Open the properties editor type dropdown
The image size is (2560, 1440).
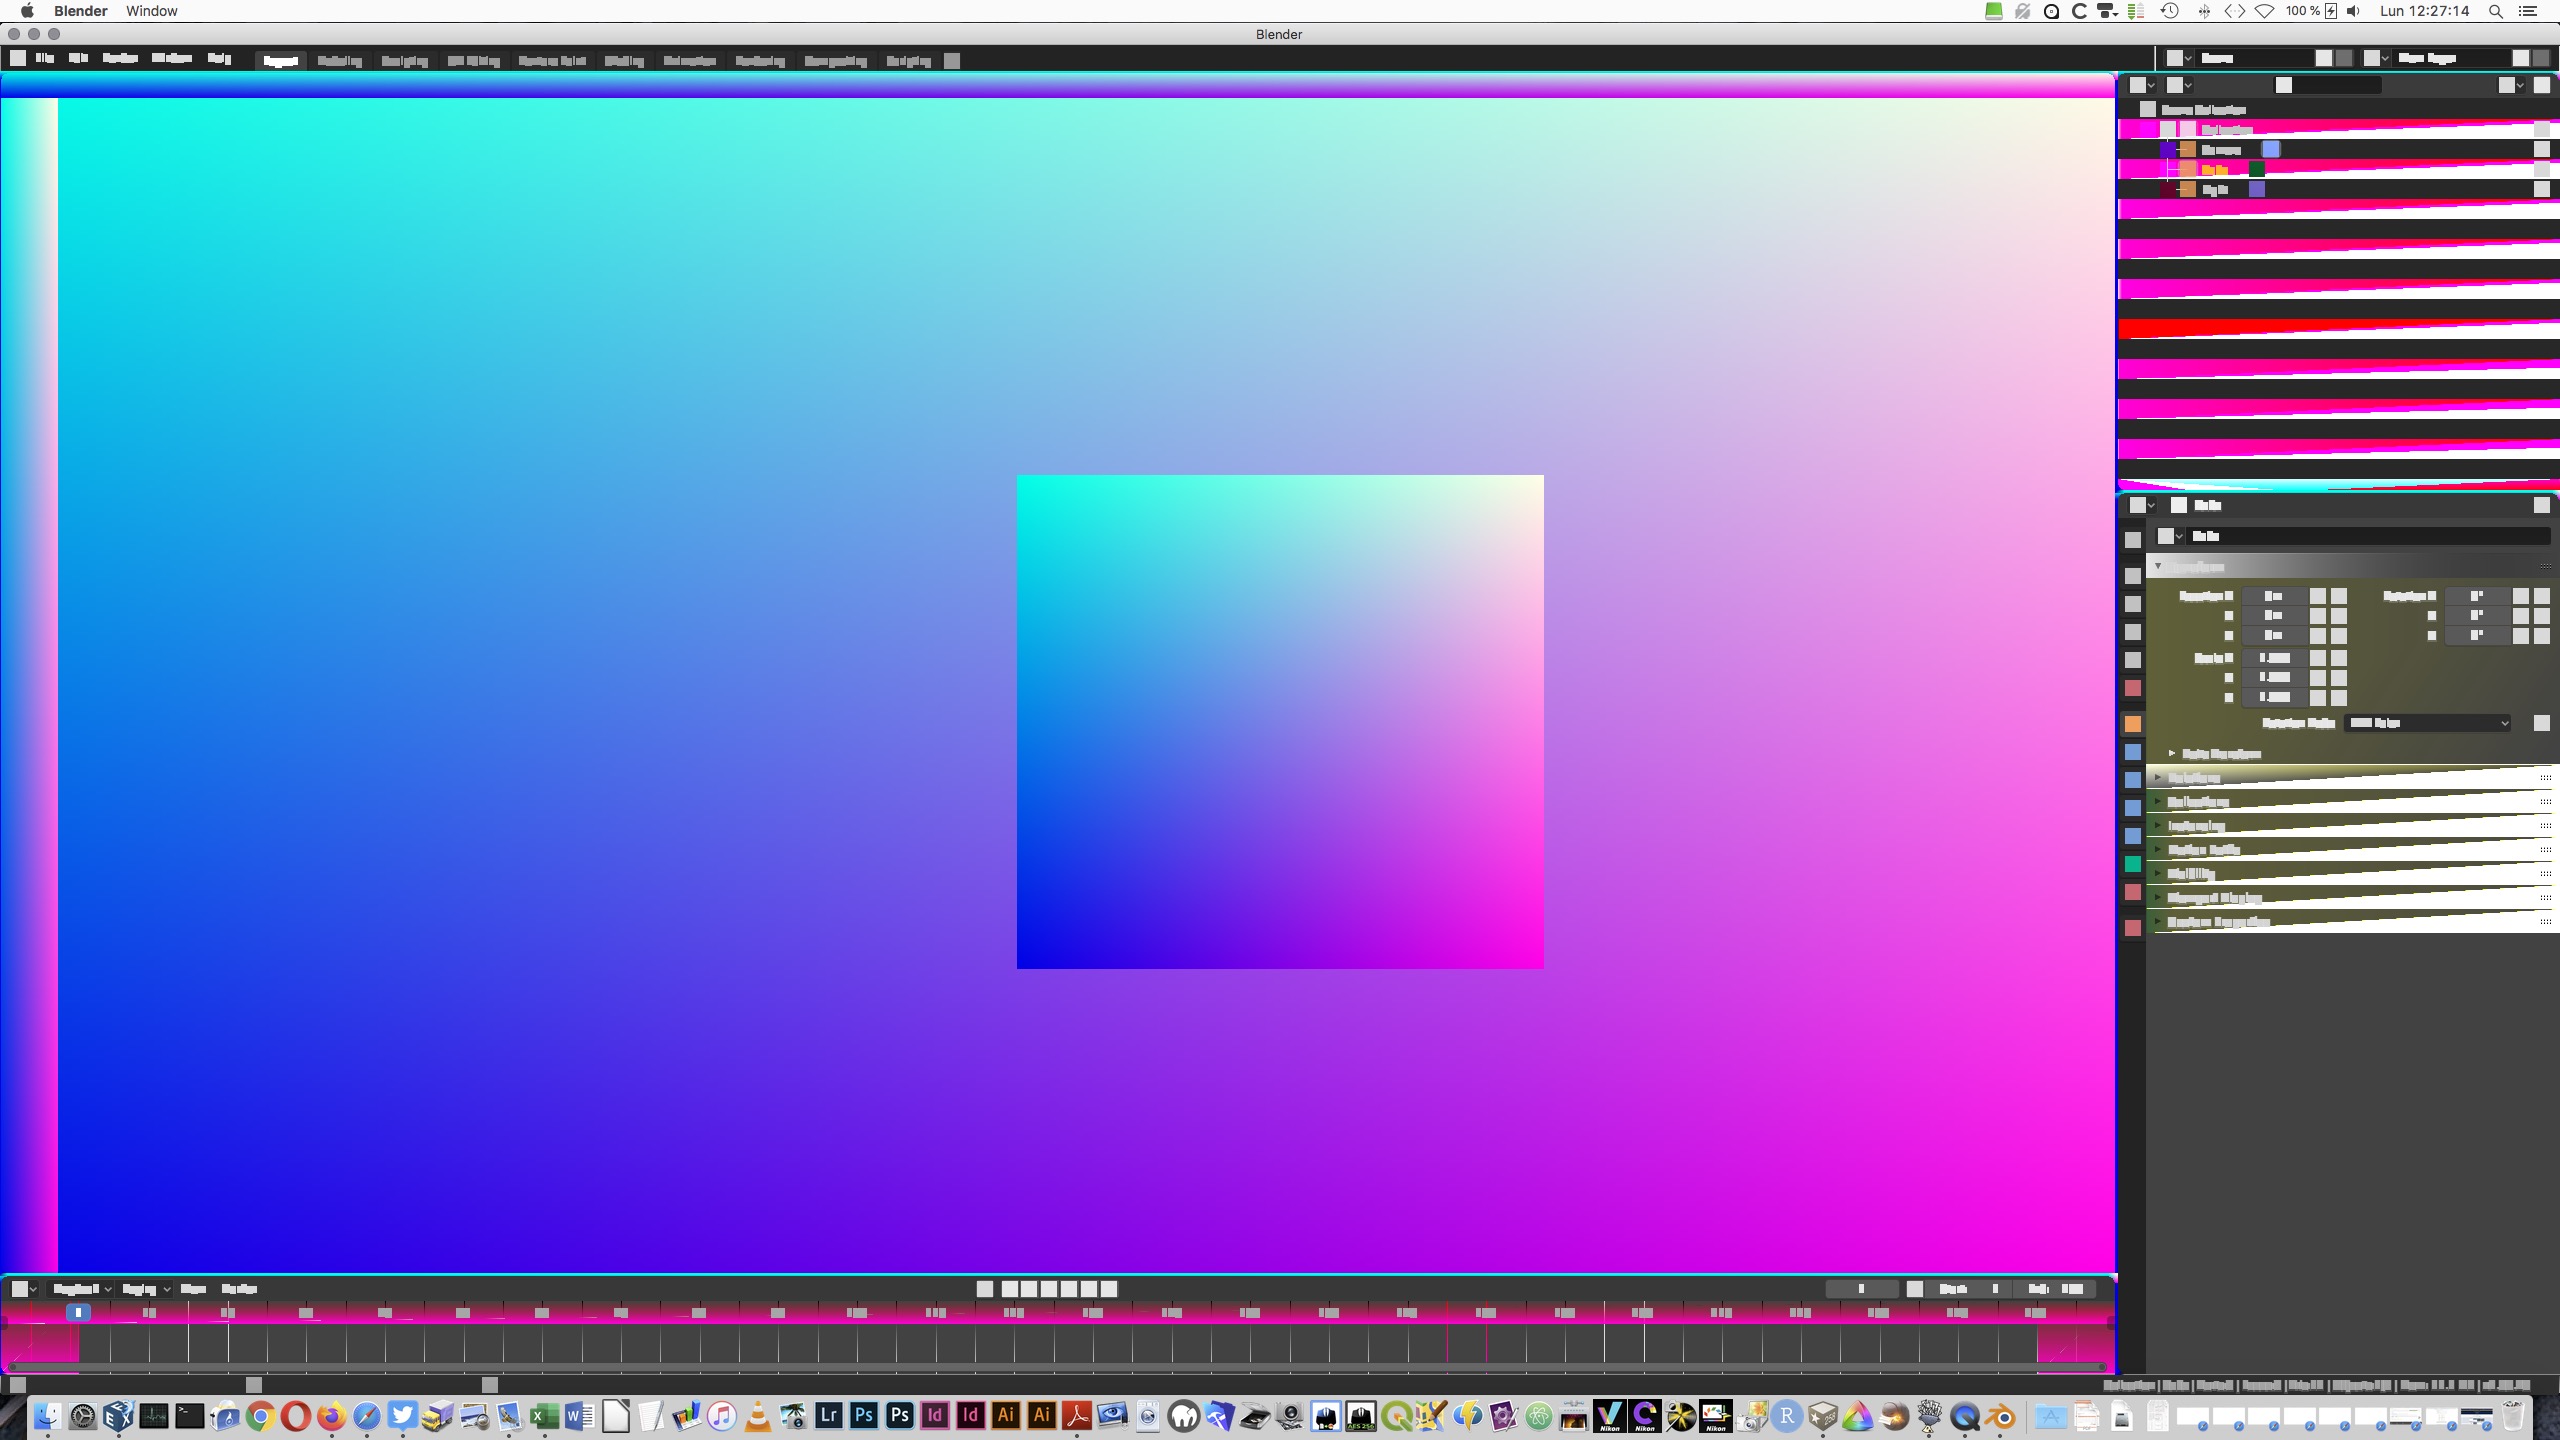[2141, 505]
